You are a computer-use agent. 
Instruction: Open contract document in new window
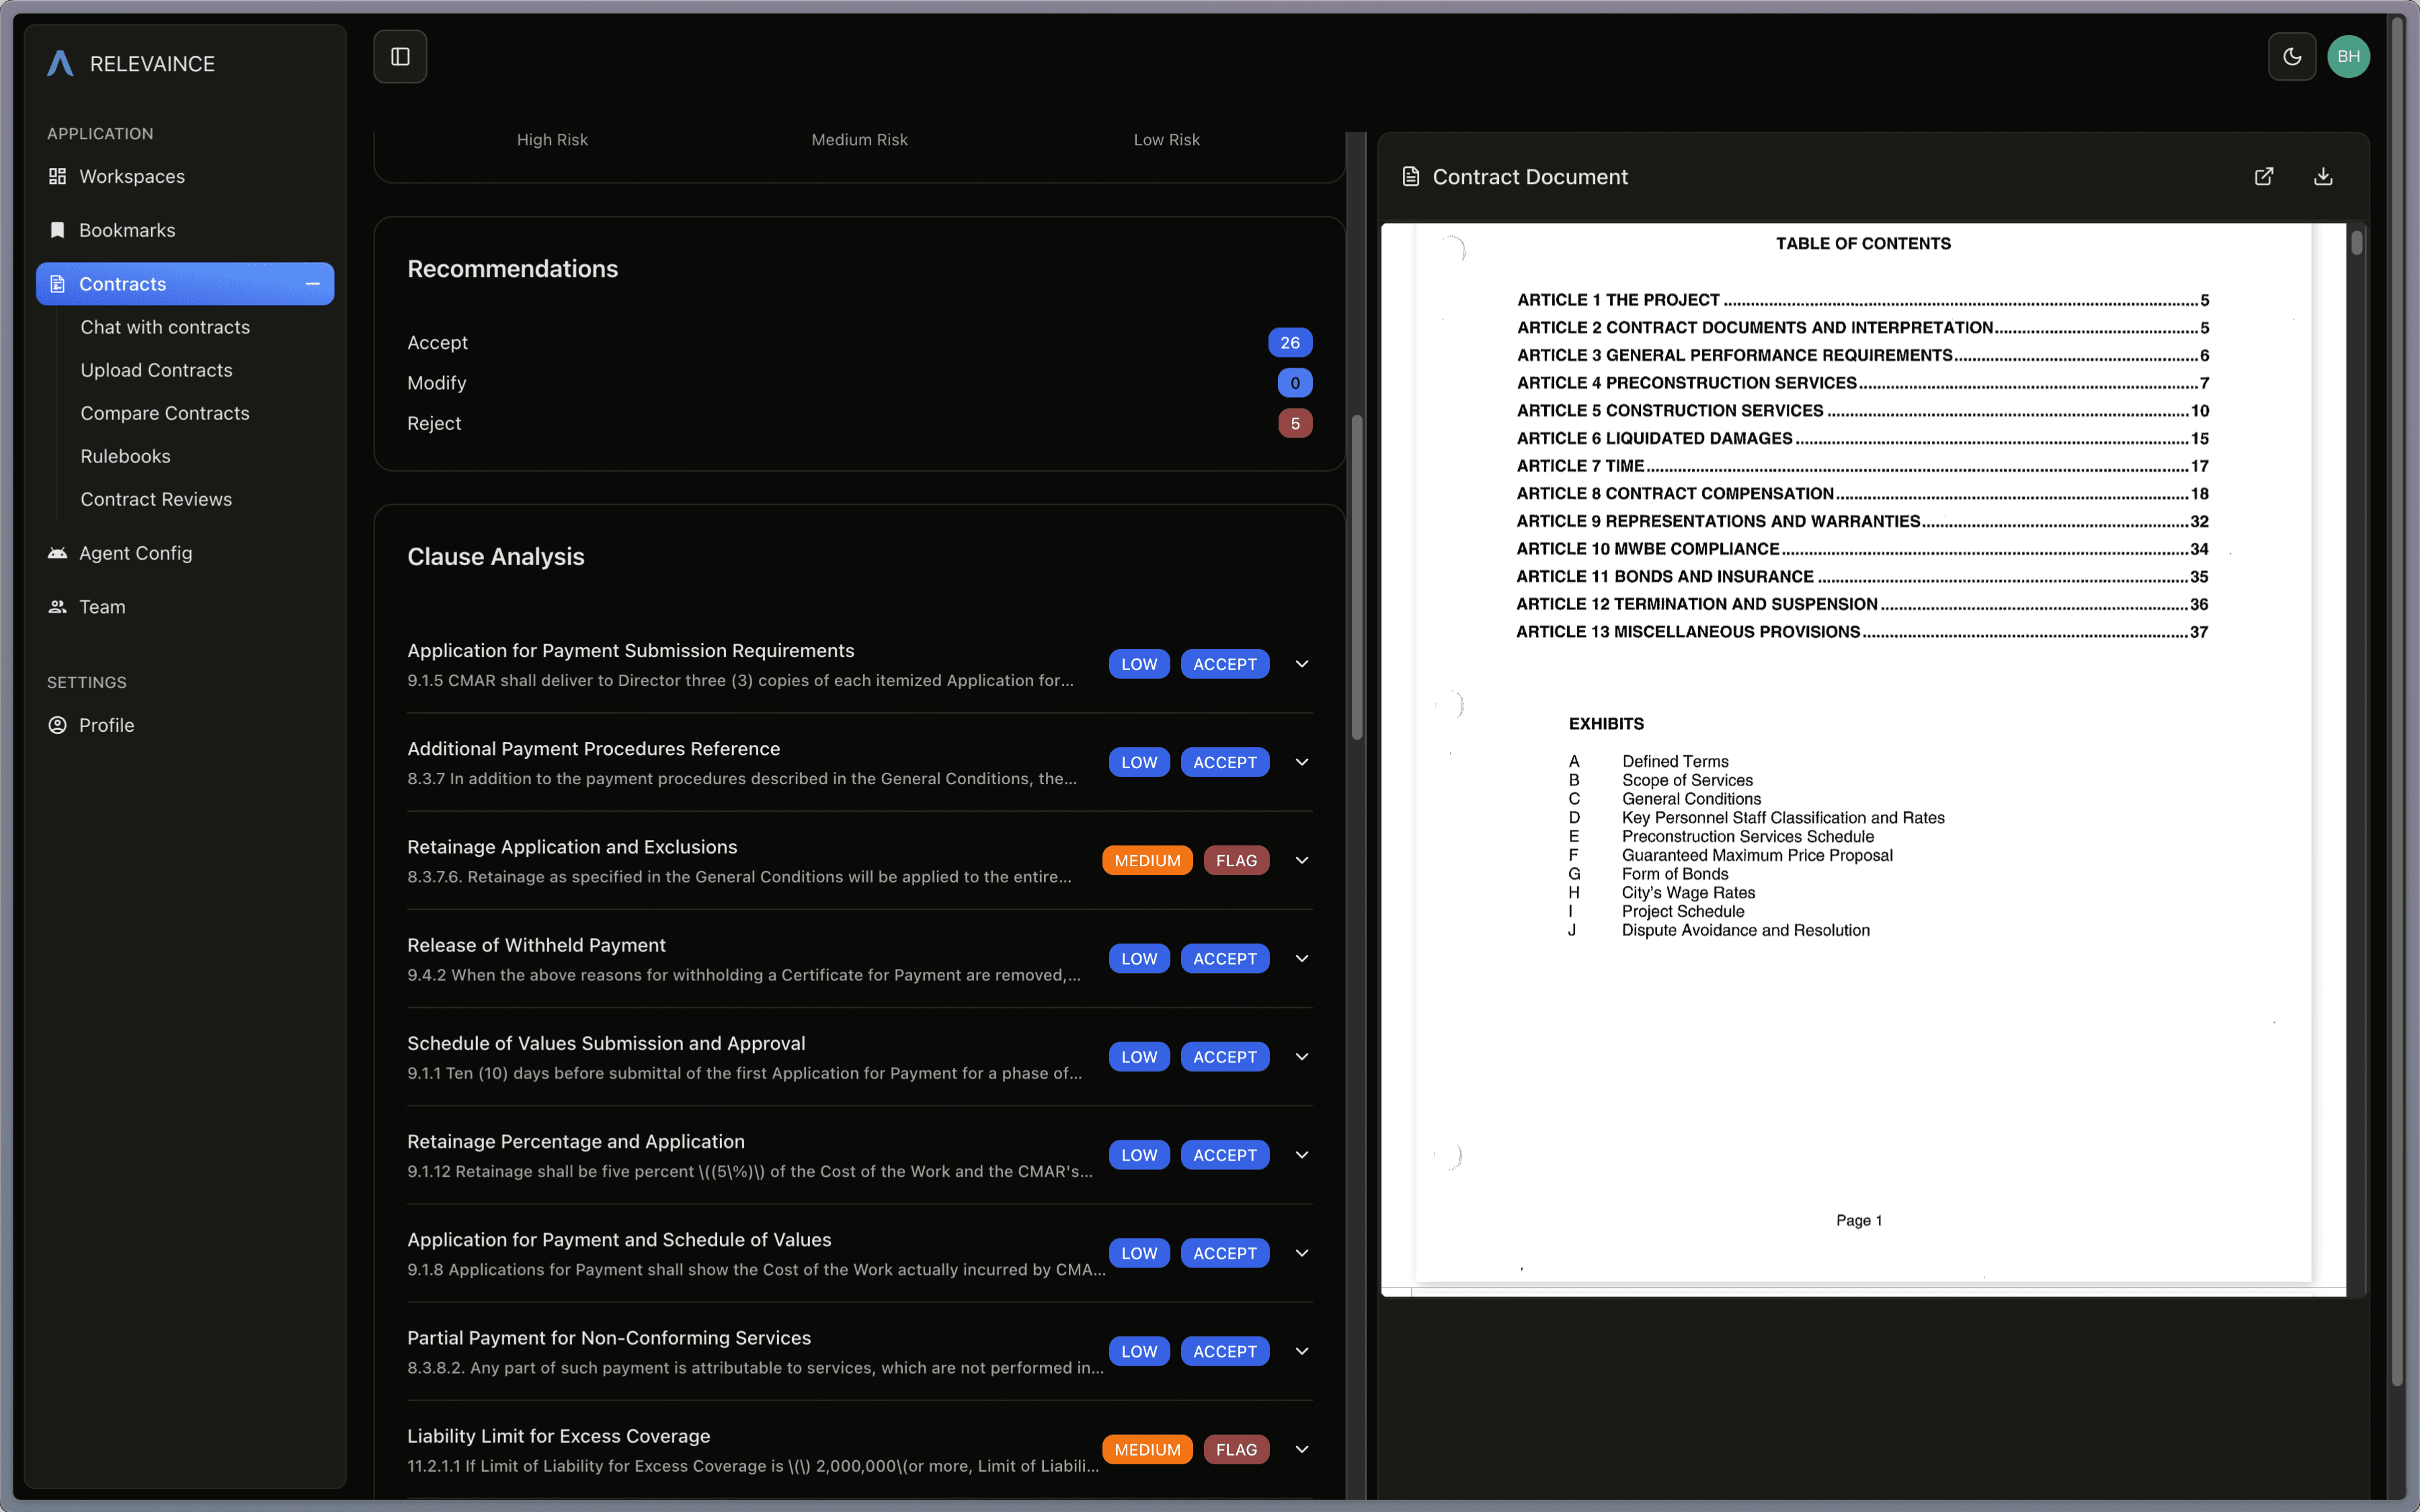coord(2264,177)
